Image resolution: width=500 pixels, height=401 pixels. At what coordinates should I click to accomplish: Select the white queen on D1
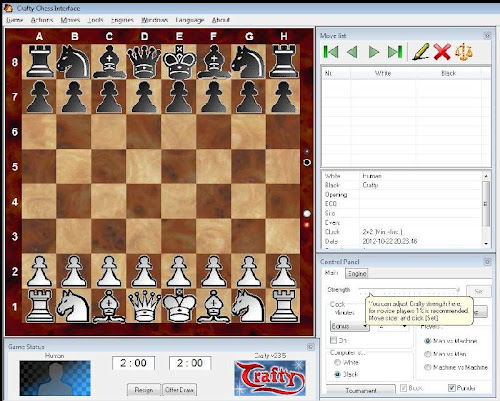[x=144, y=306]
